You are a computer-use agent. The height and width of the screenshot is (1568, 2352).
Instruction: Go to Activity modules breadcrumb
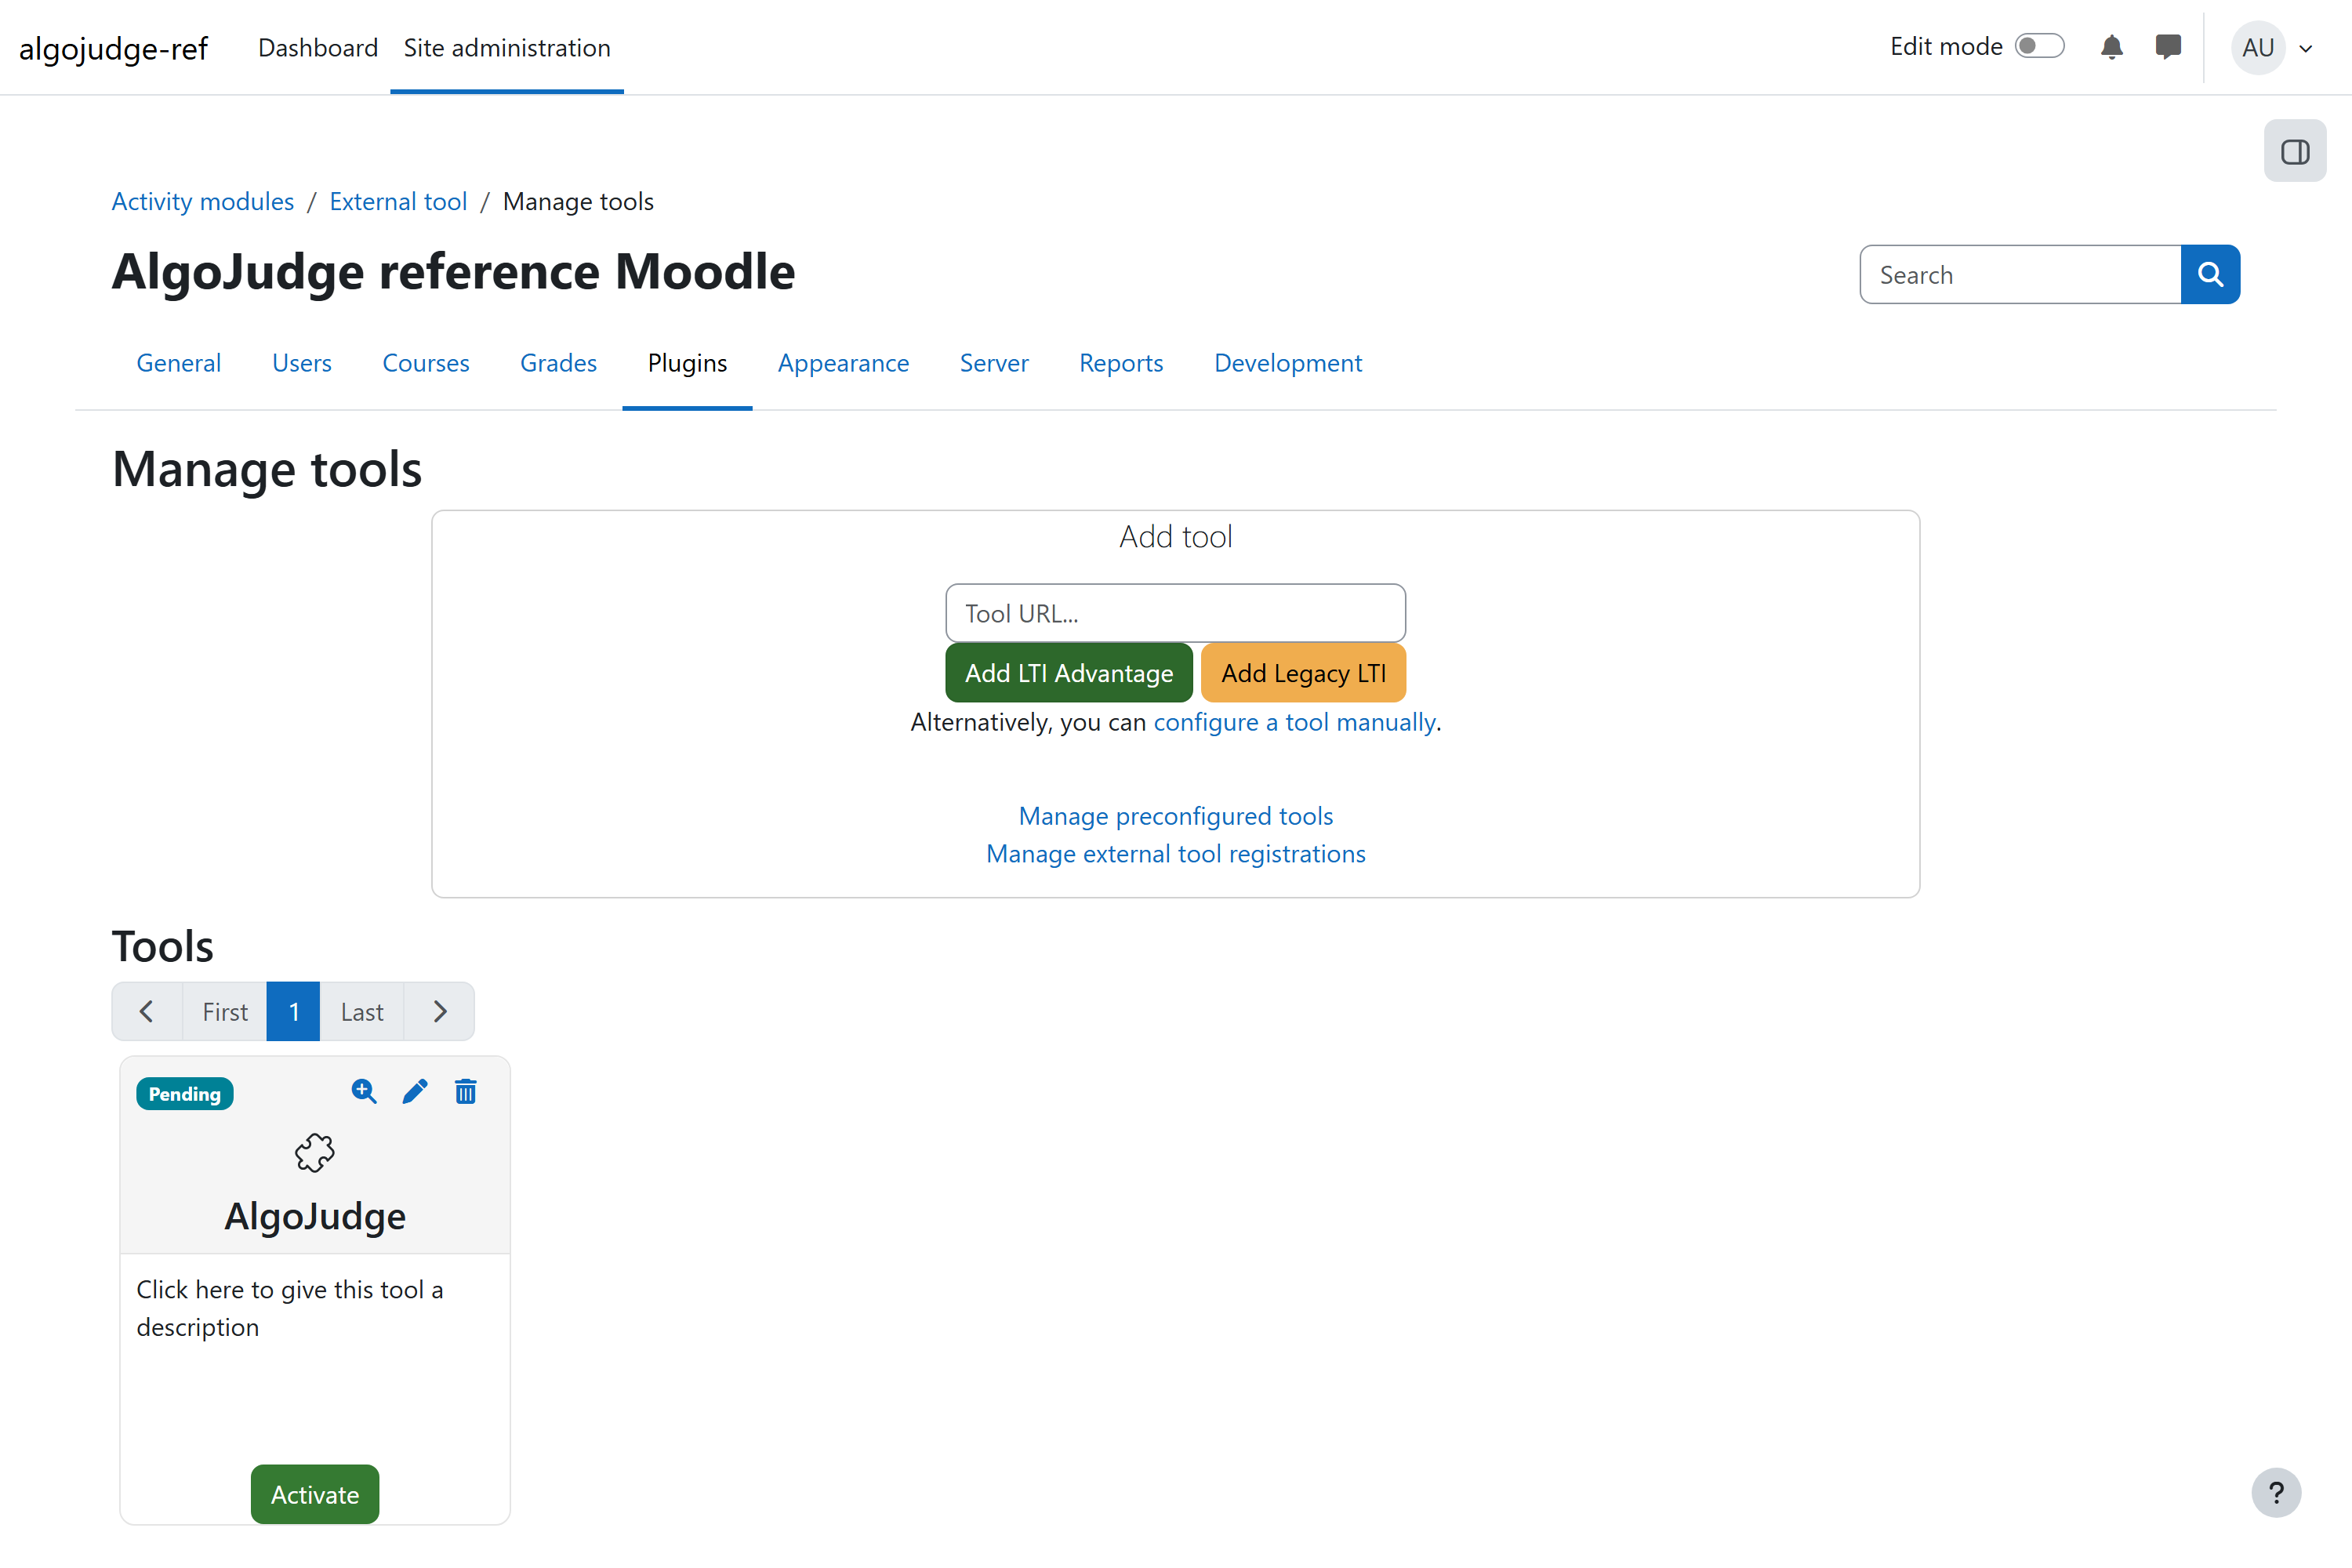203,201
